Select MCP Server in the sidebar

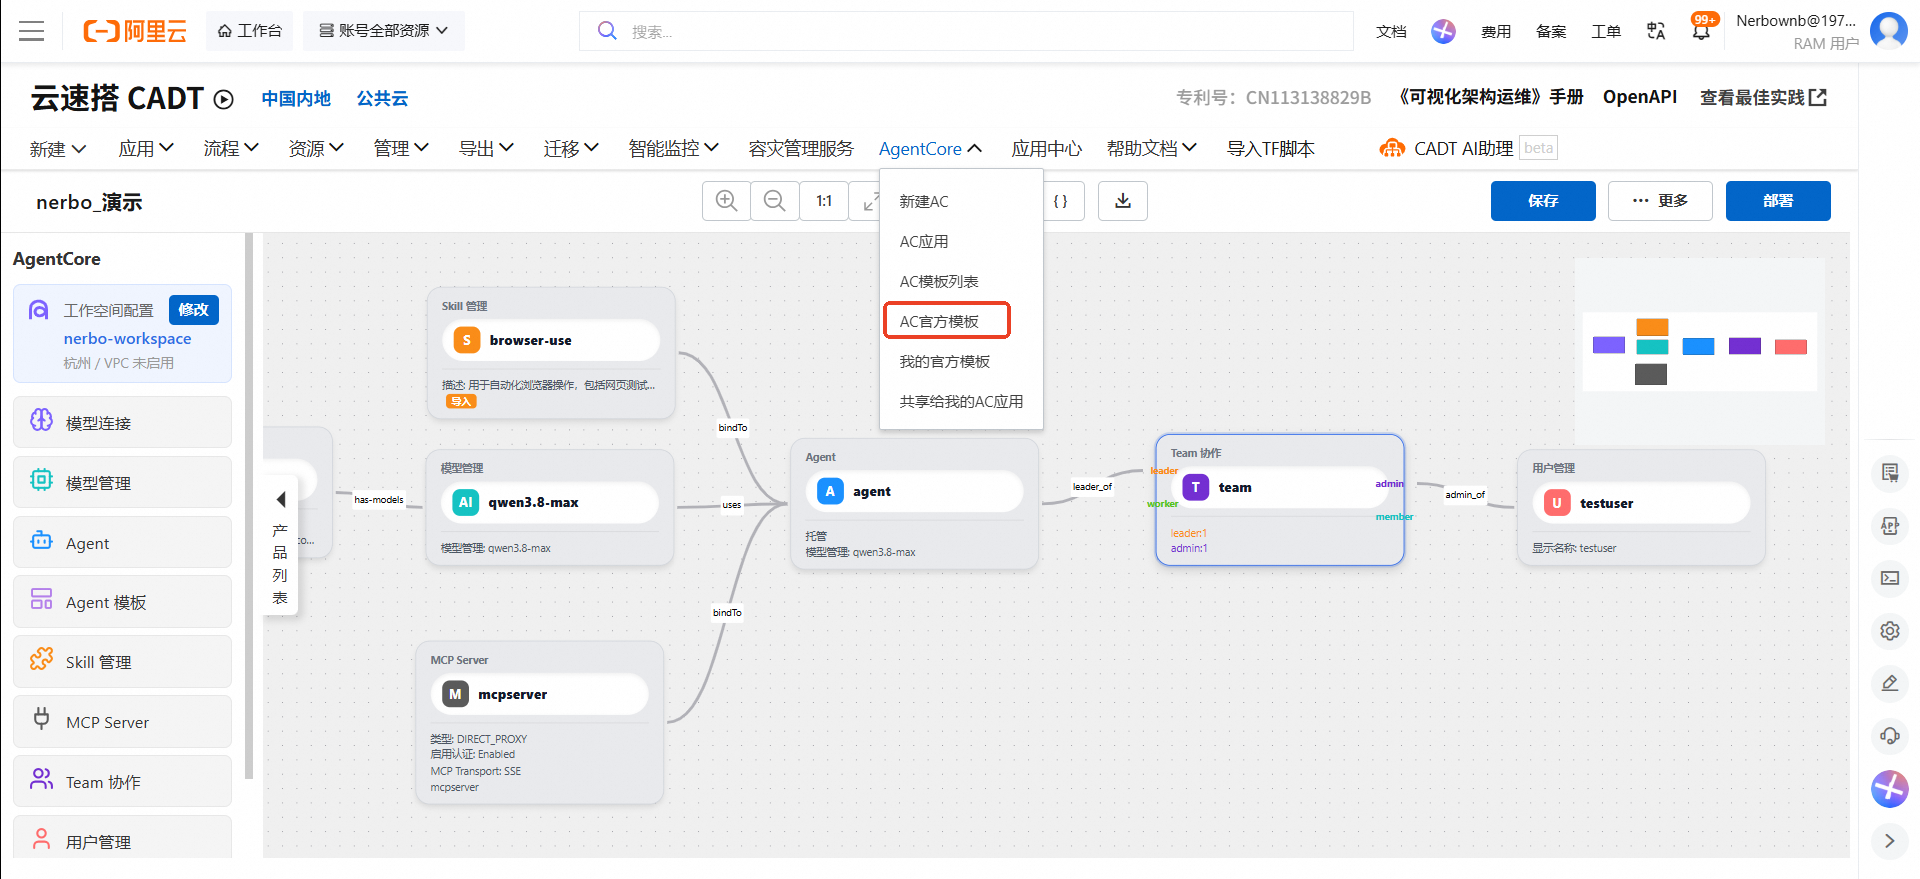pos(122,722)
